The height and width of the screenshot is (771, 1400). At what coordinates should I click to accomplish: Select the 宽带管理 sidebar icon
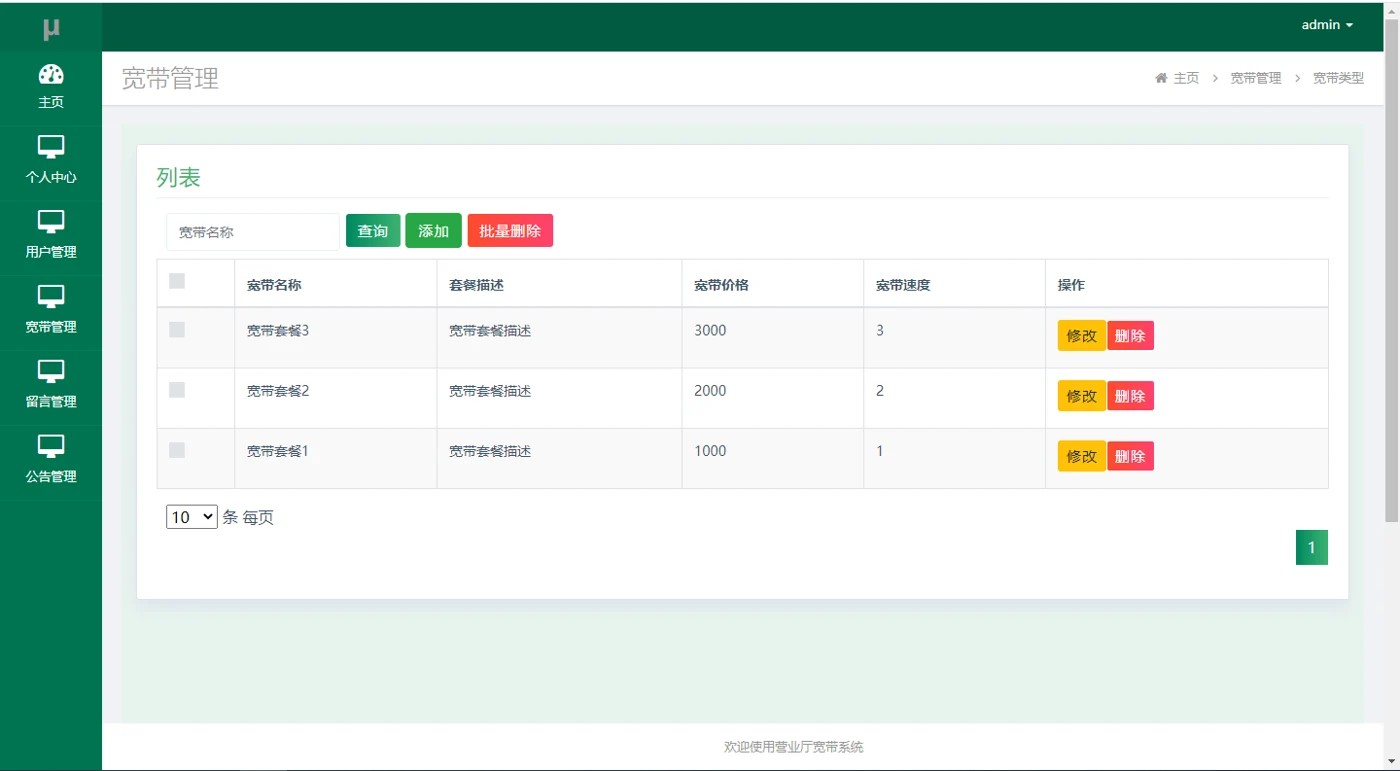click(x=51, y=297)
